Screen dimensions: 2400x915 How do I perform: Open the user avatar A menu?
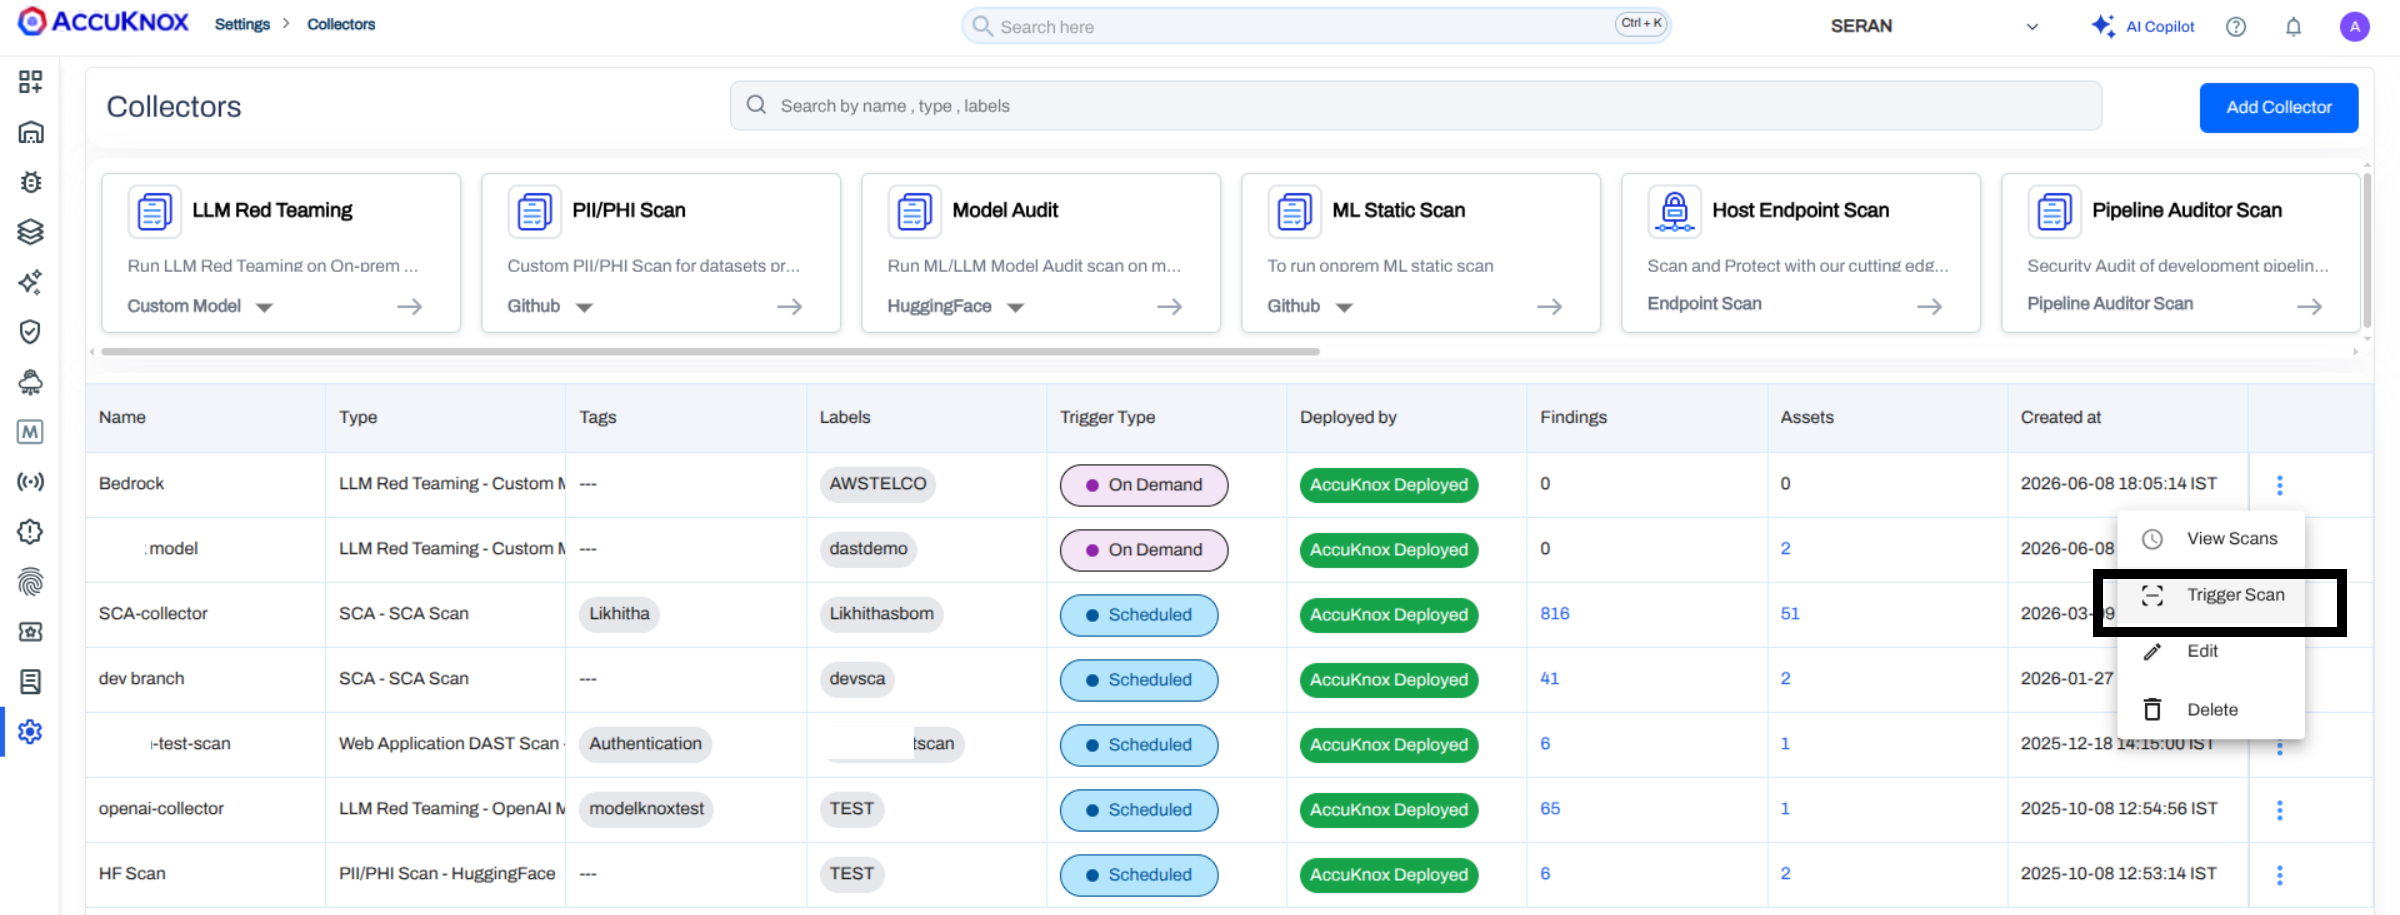pos(2355,27)
